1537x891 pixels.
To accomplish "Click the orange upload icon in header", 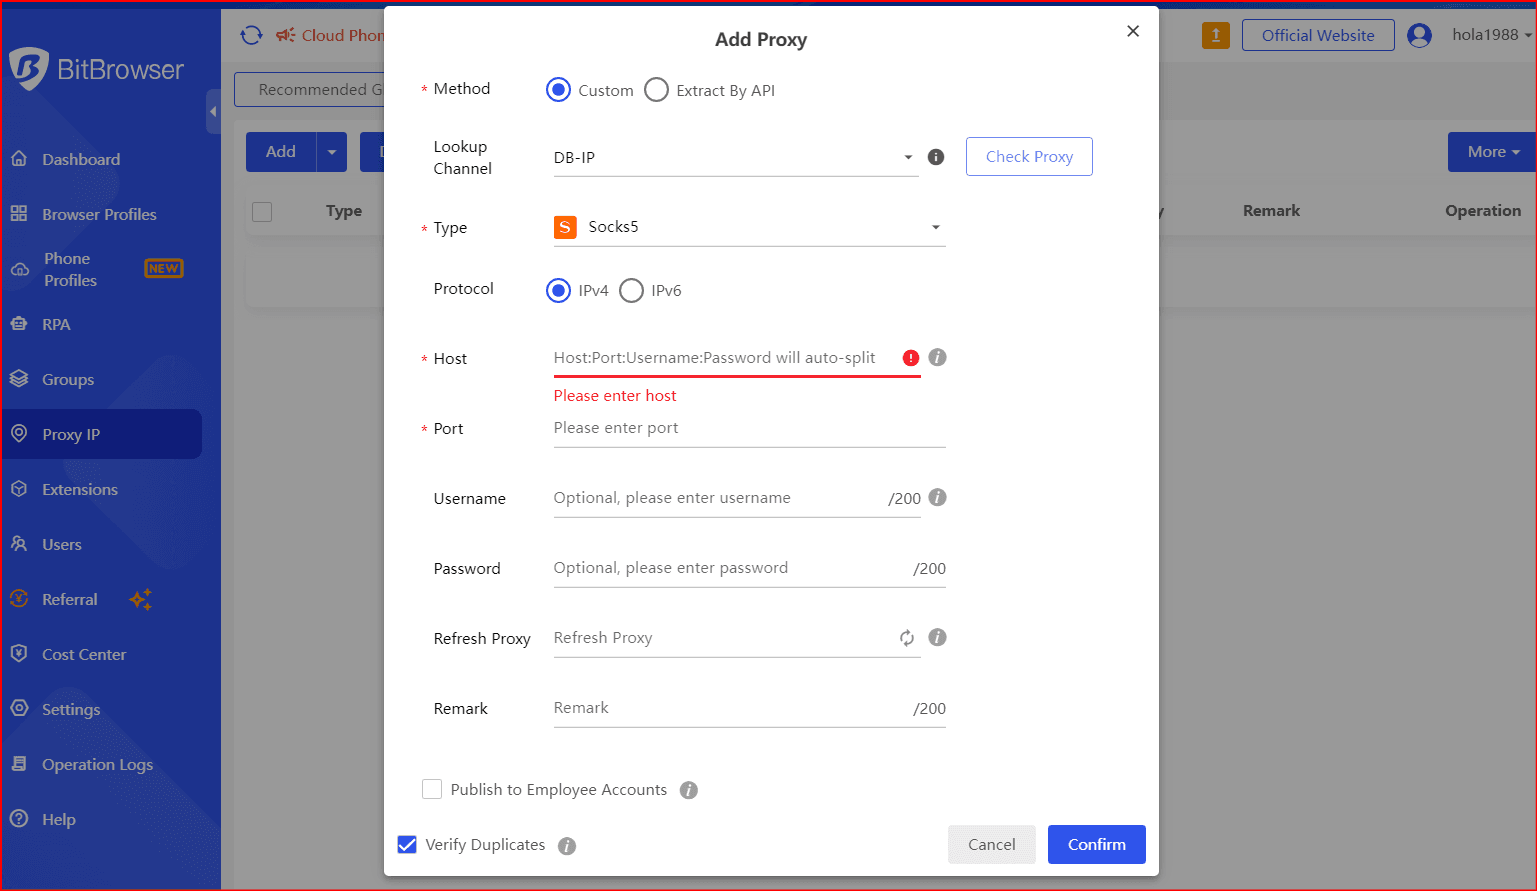I will click(x=1215, y=35).
